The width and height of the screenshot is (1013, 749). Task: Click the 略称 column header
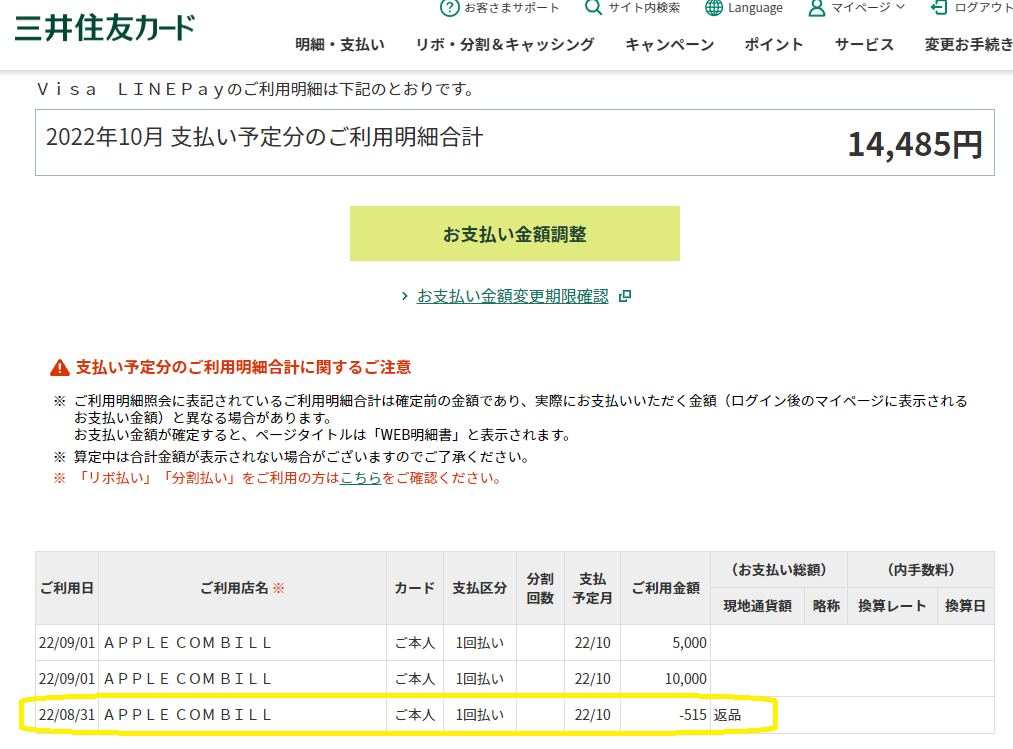coord(826,606)
